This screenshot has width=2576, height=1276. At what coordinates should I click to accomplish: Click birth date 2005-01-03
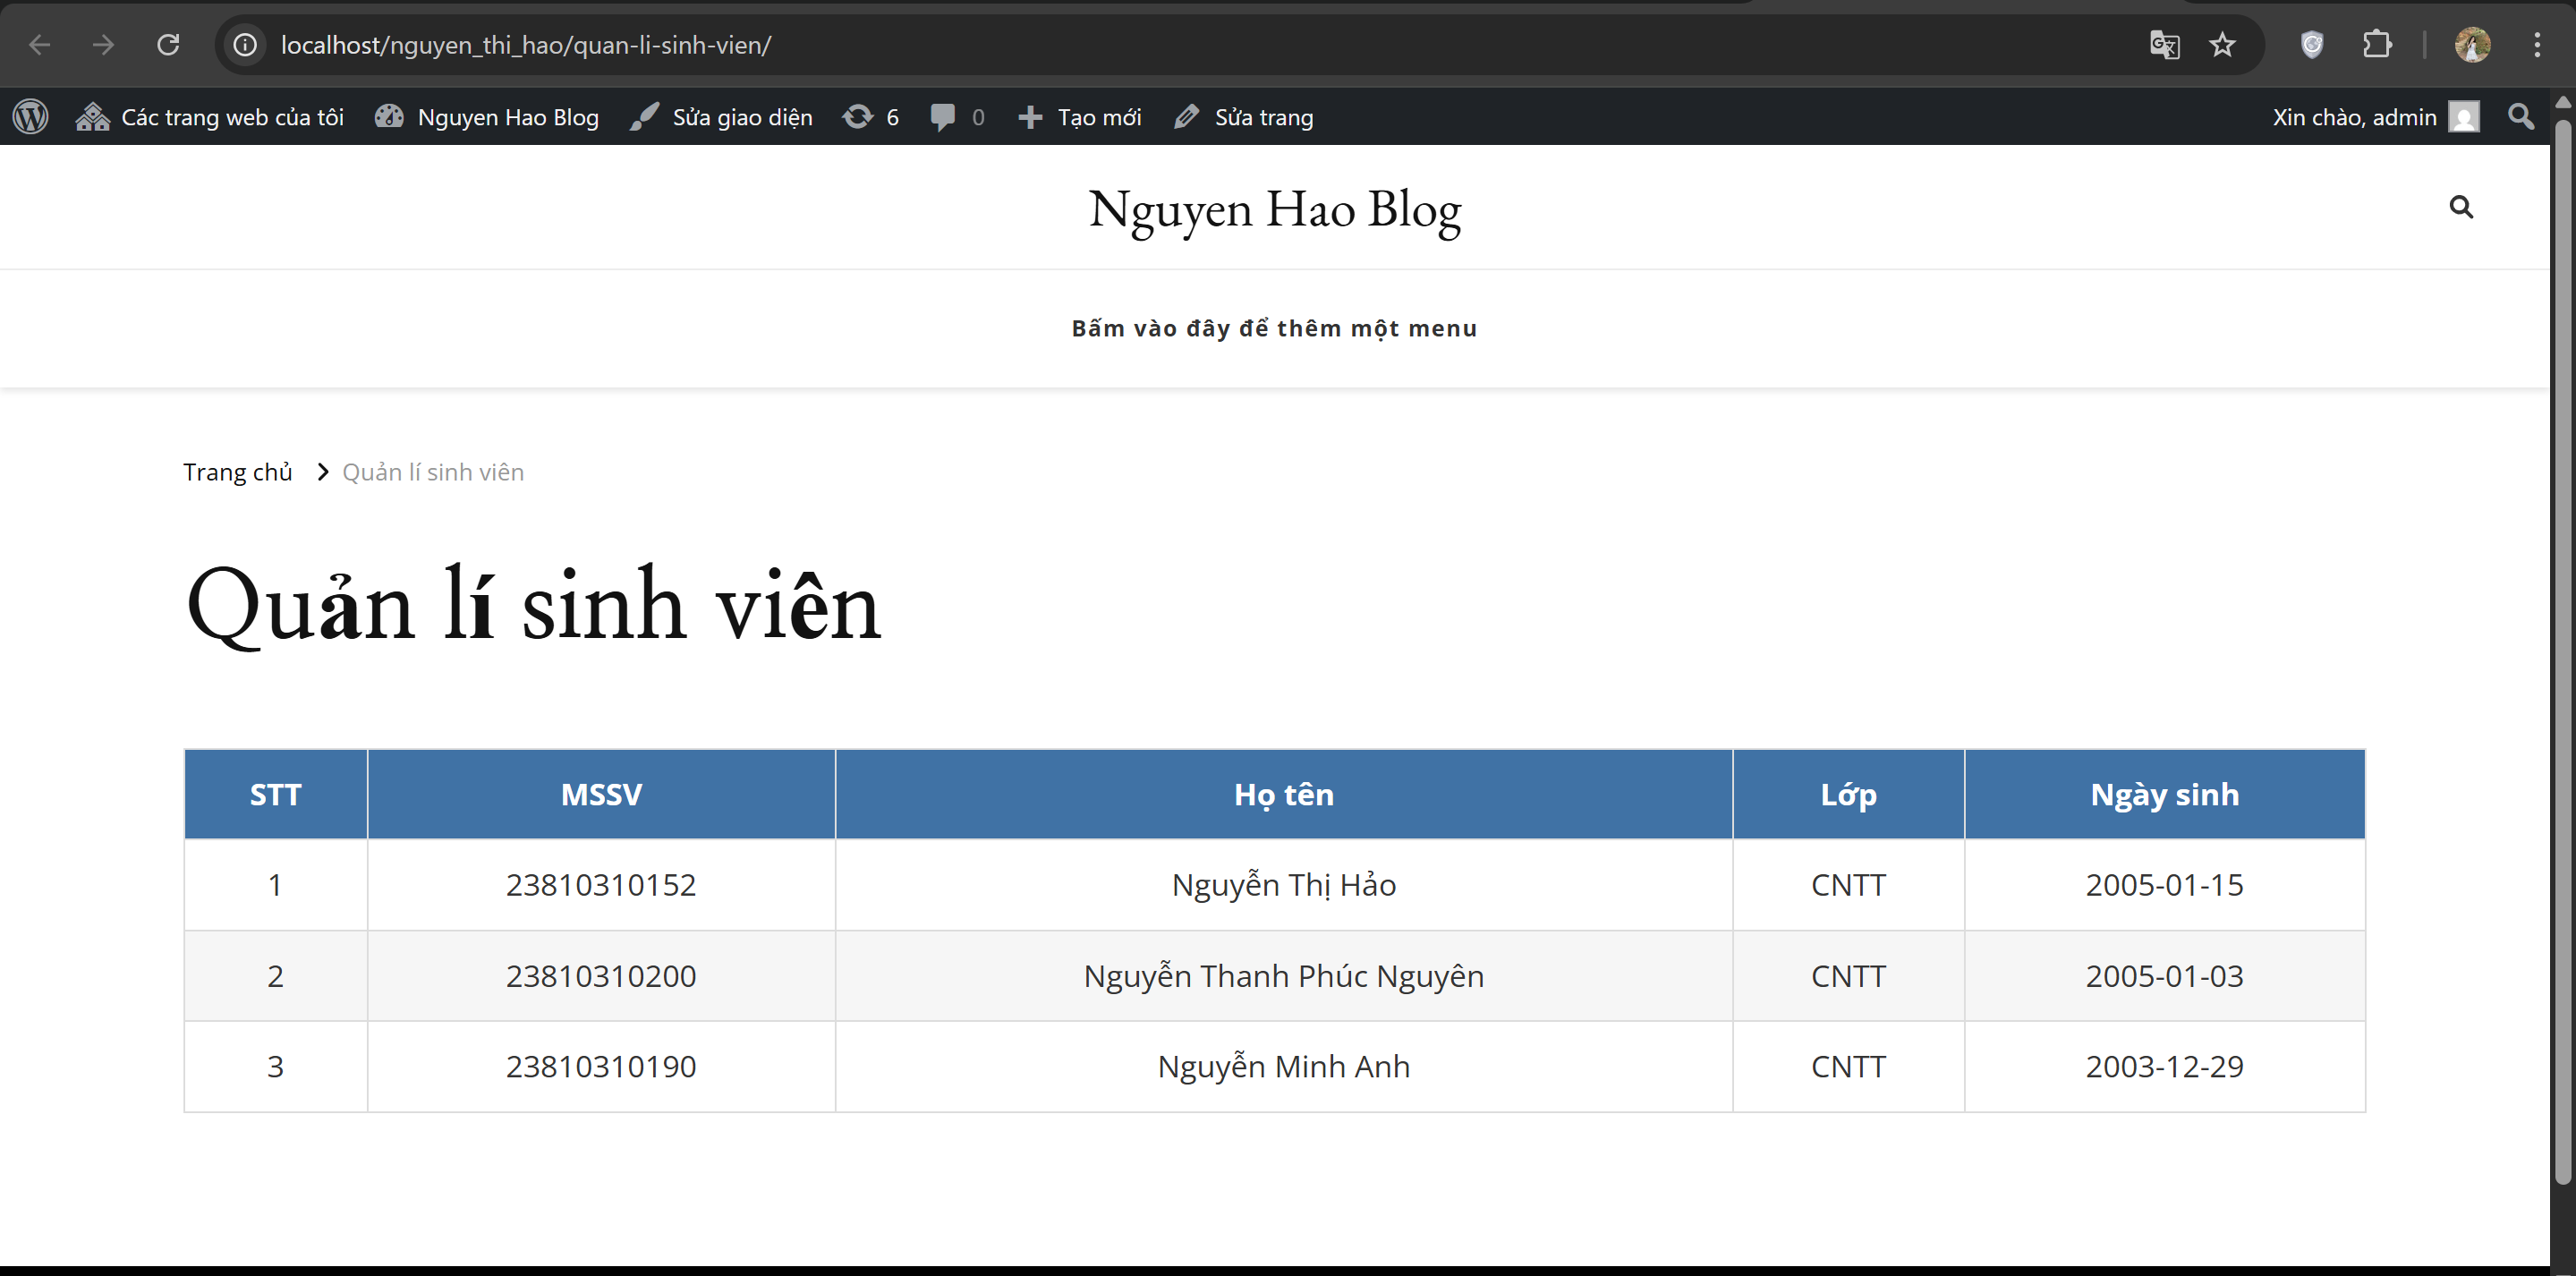coord(2165,976)
